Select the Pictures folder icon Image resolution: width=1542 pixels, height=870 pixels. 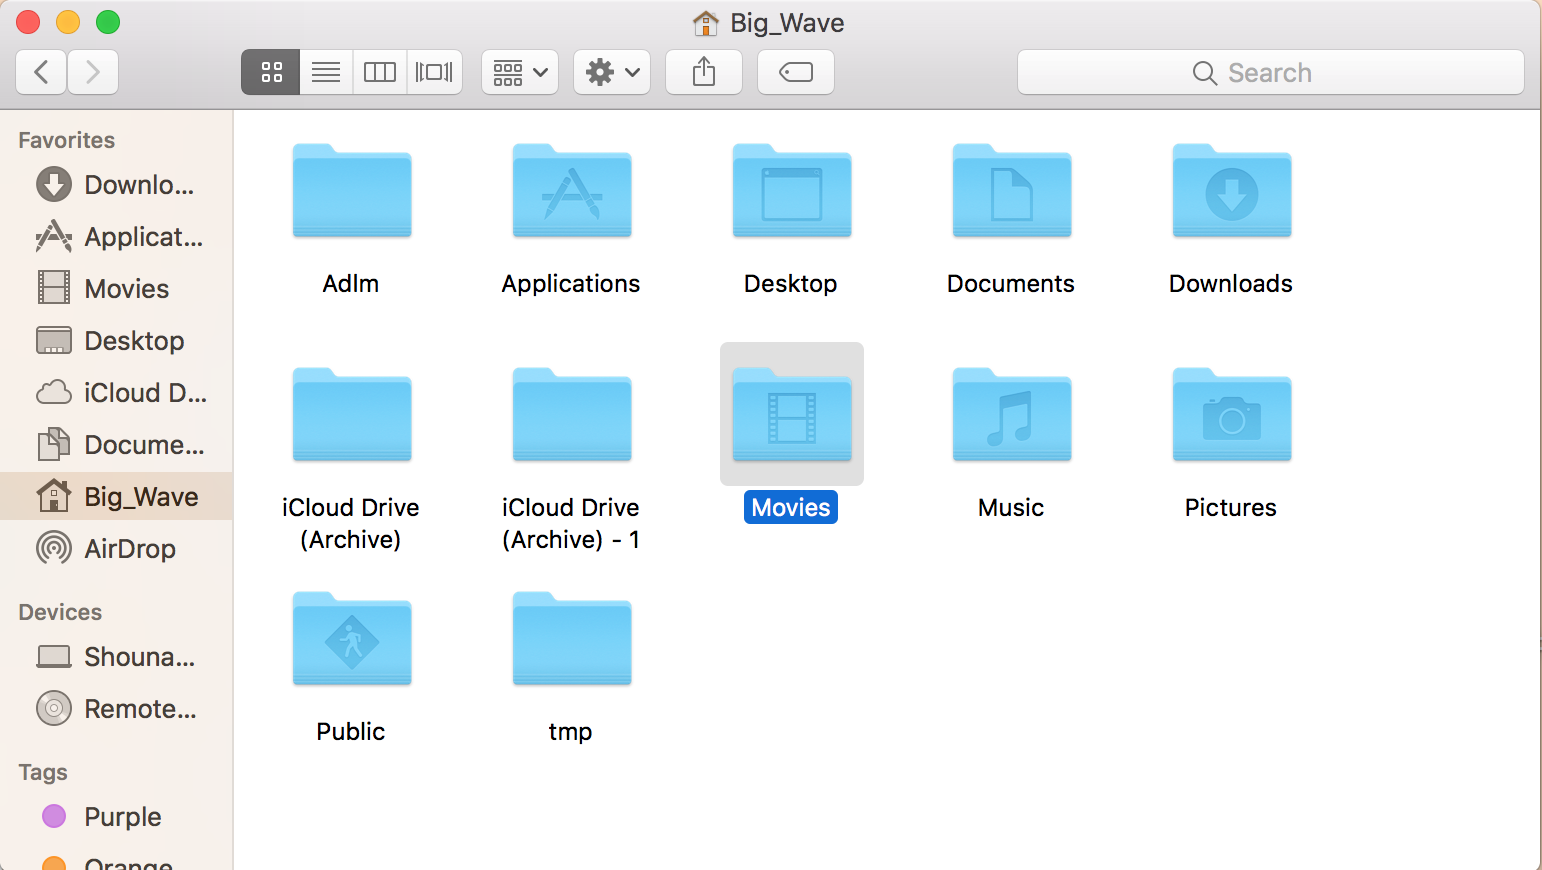pyautogui.click(x=1232, y=414)
